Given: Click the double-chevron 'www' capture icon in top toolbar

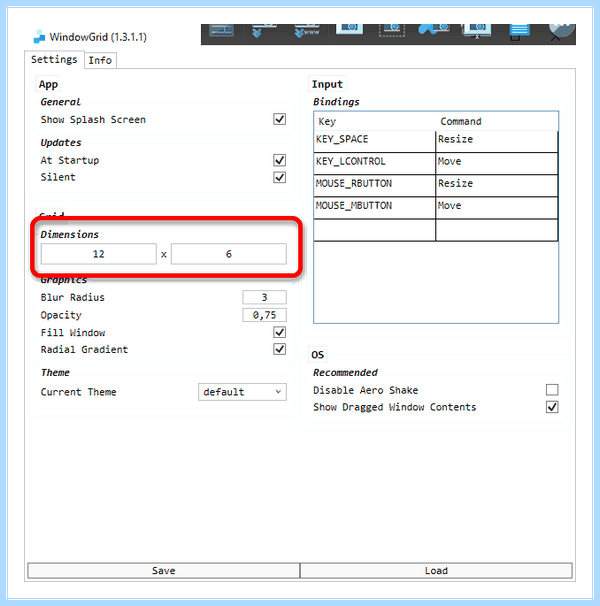Looking at the screenshot, I should 307,30.
